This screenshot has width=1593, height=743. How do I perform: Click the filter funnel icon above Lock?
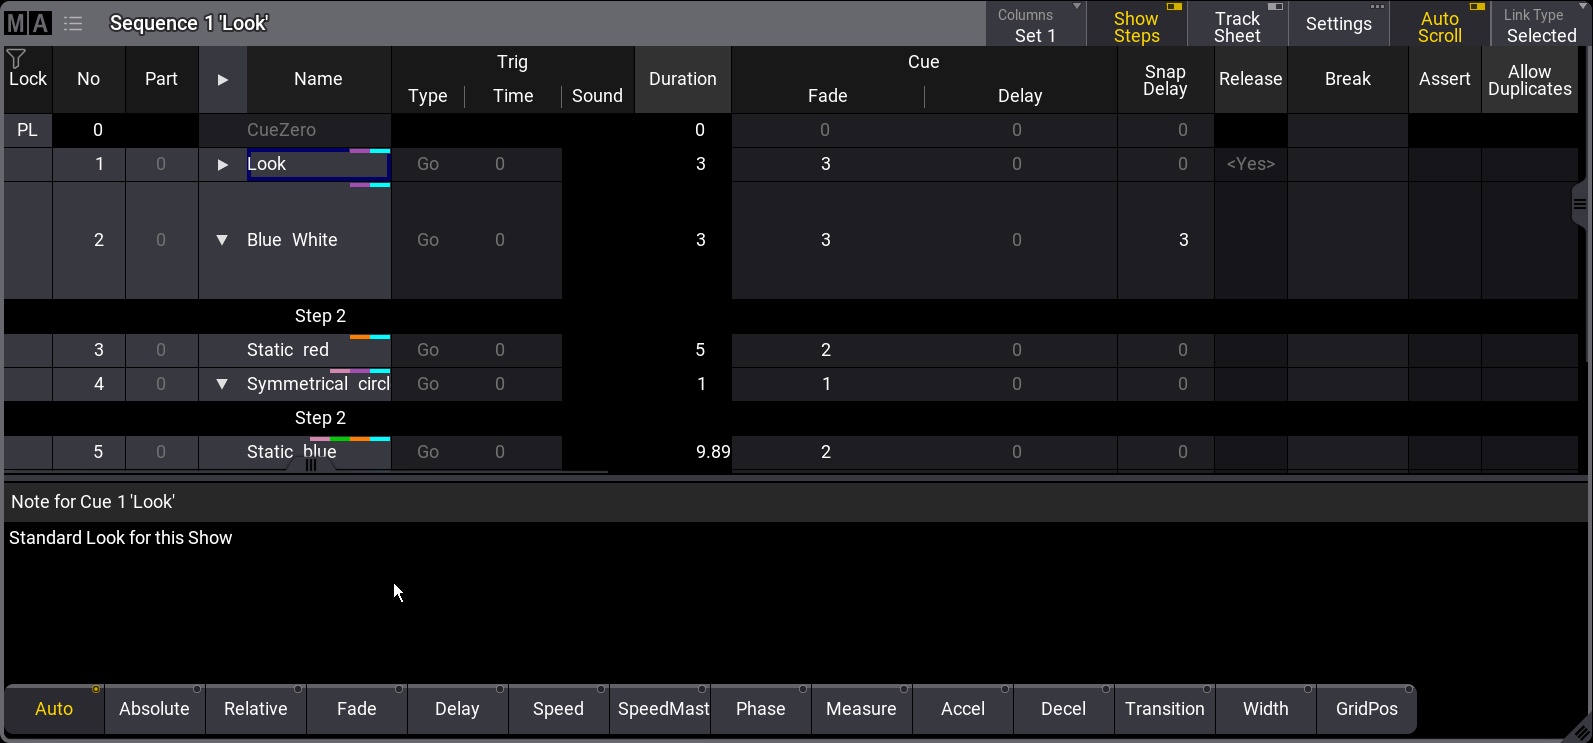[x=16, y=59]
